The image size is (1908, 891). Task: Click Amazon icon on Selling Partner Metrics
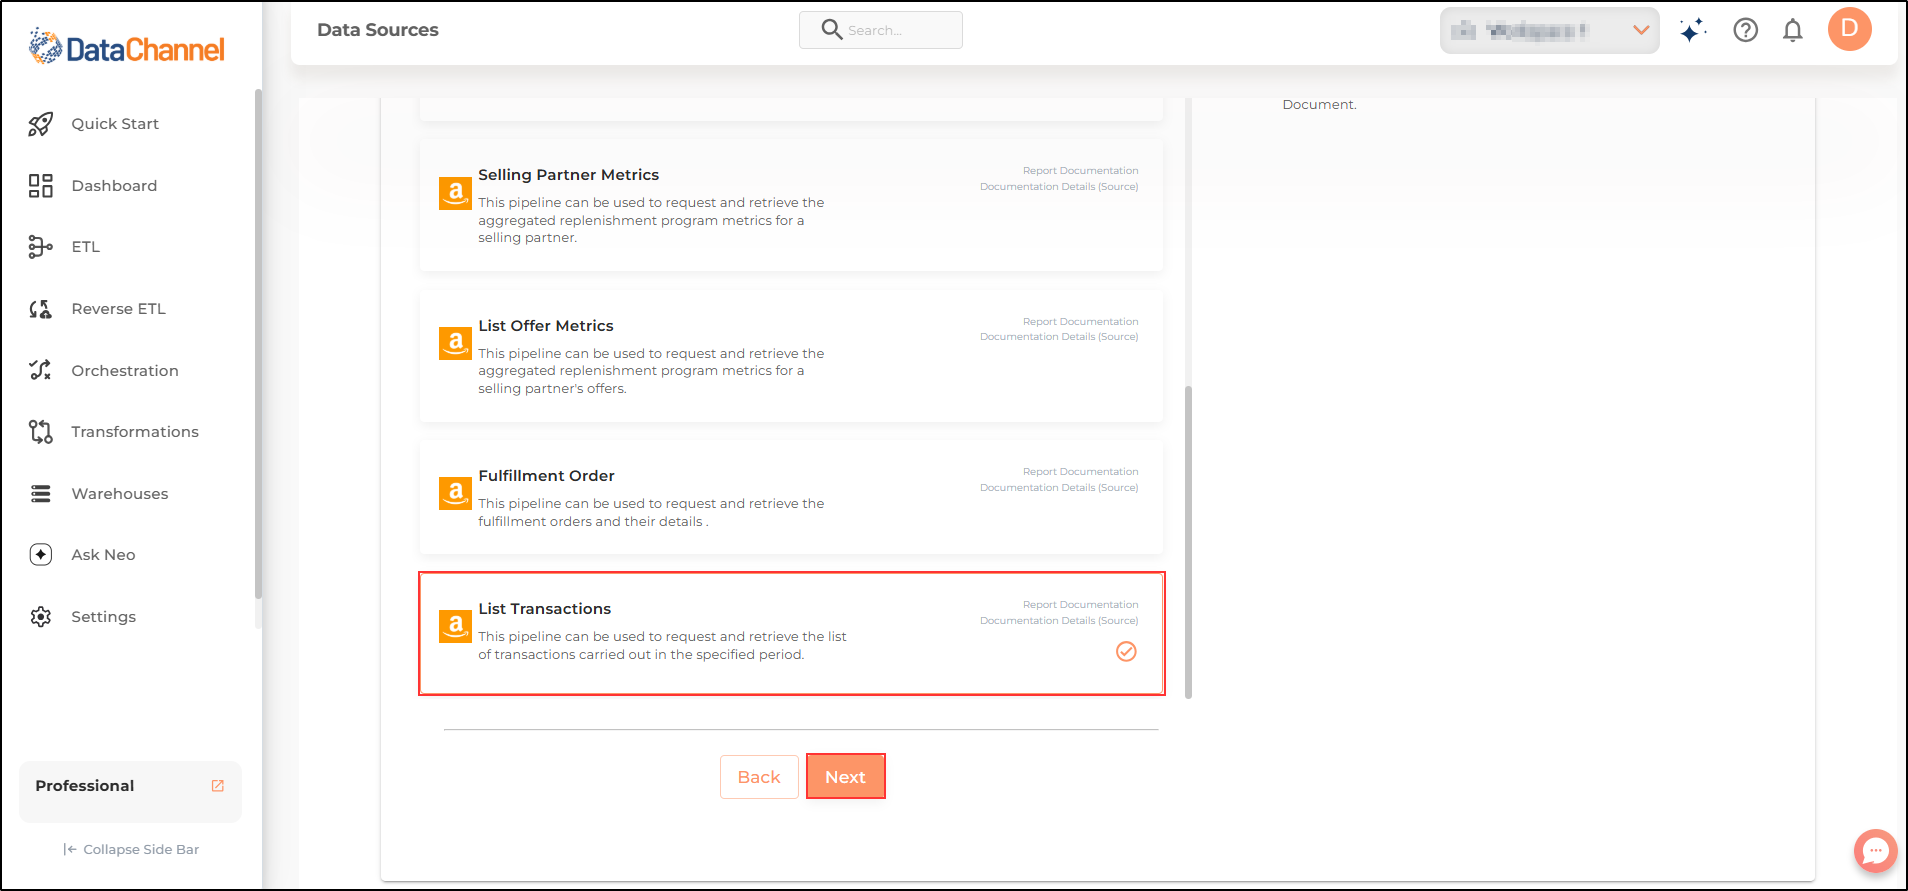tap(455, 193)
